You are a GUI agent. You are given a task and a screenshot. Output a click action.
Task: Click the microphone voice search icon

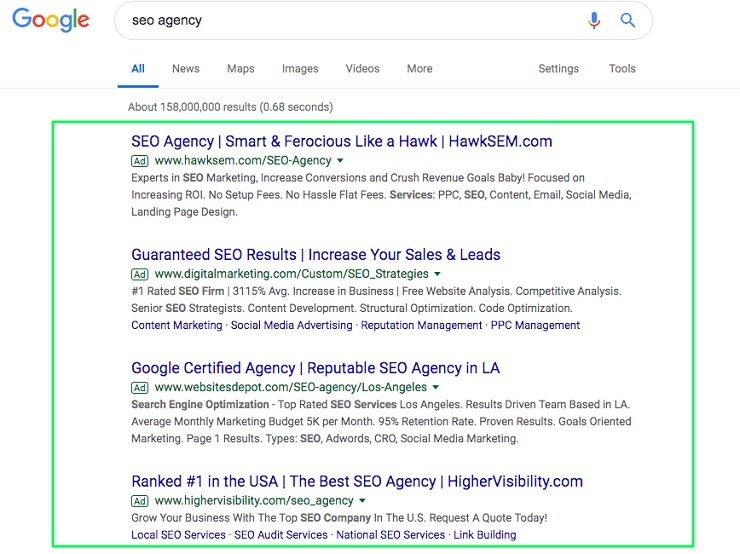[x=594, y=20]
